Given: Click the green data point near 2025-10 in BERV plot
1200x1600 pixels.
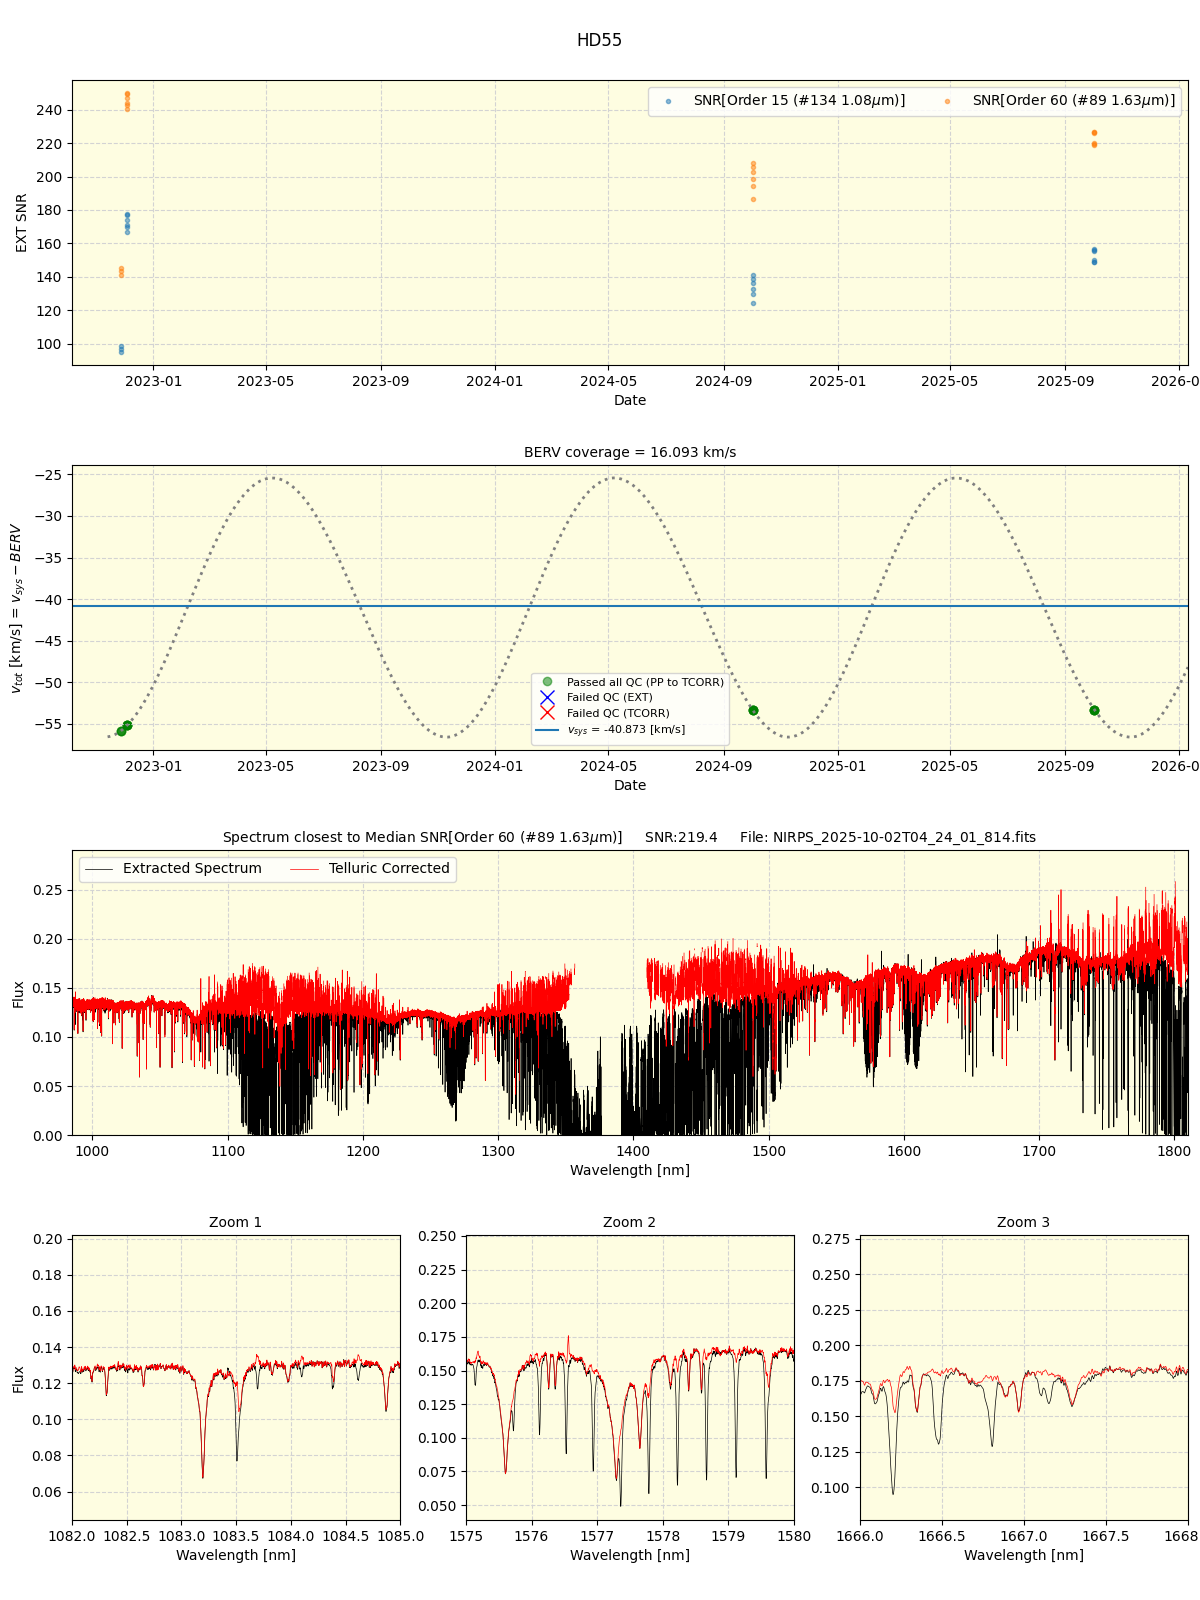Looking at the screenshot, I should point(1094,710).
